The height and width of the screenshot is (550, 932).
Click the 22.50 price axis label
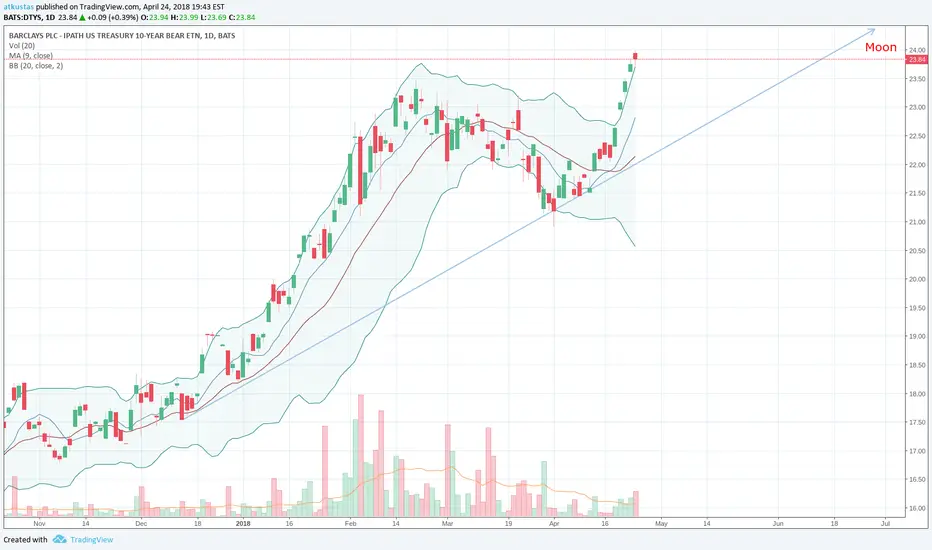(917, 136)
